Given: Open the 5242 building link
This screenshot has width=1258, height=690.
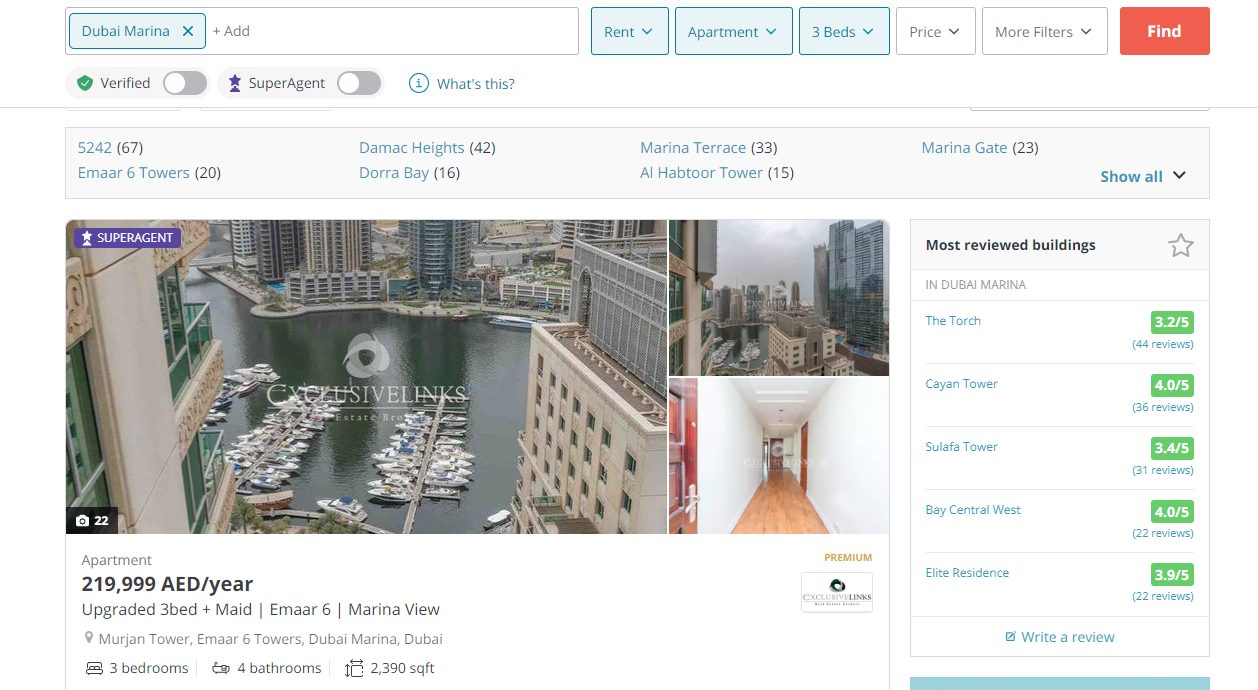Looking at the screenshot, I should point(95,148).
